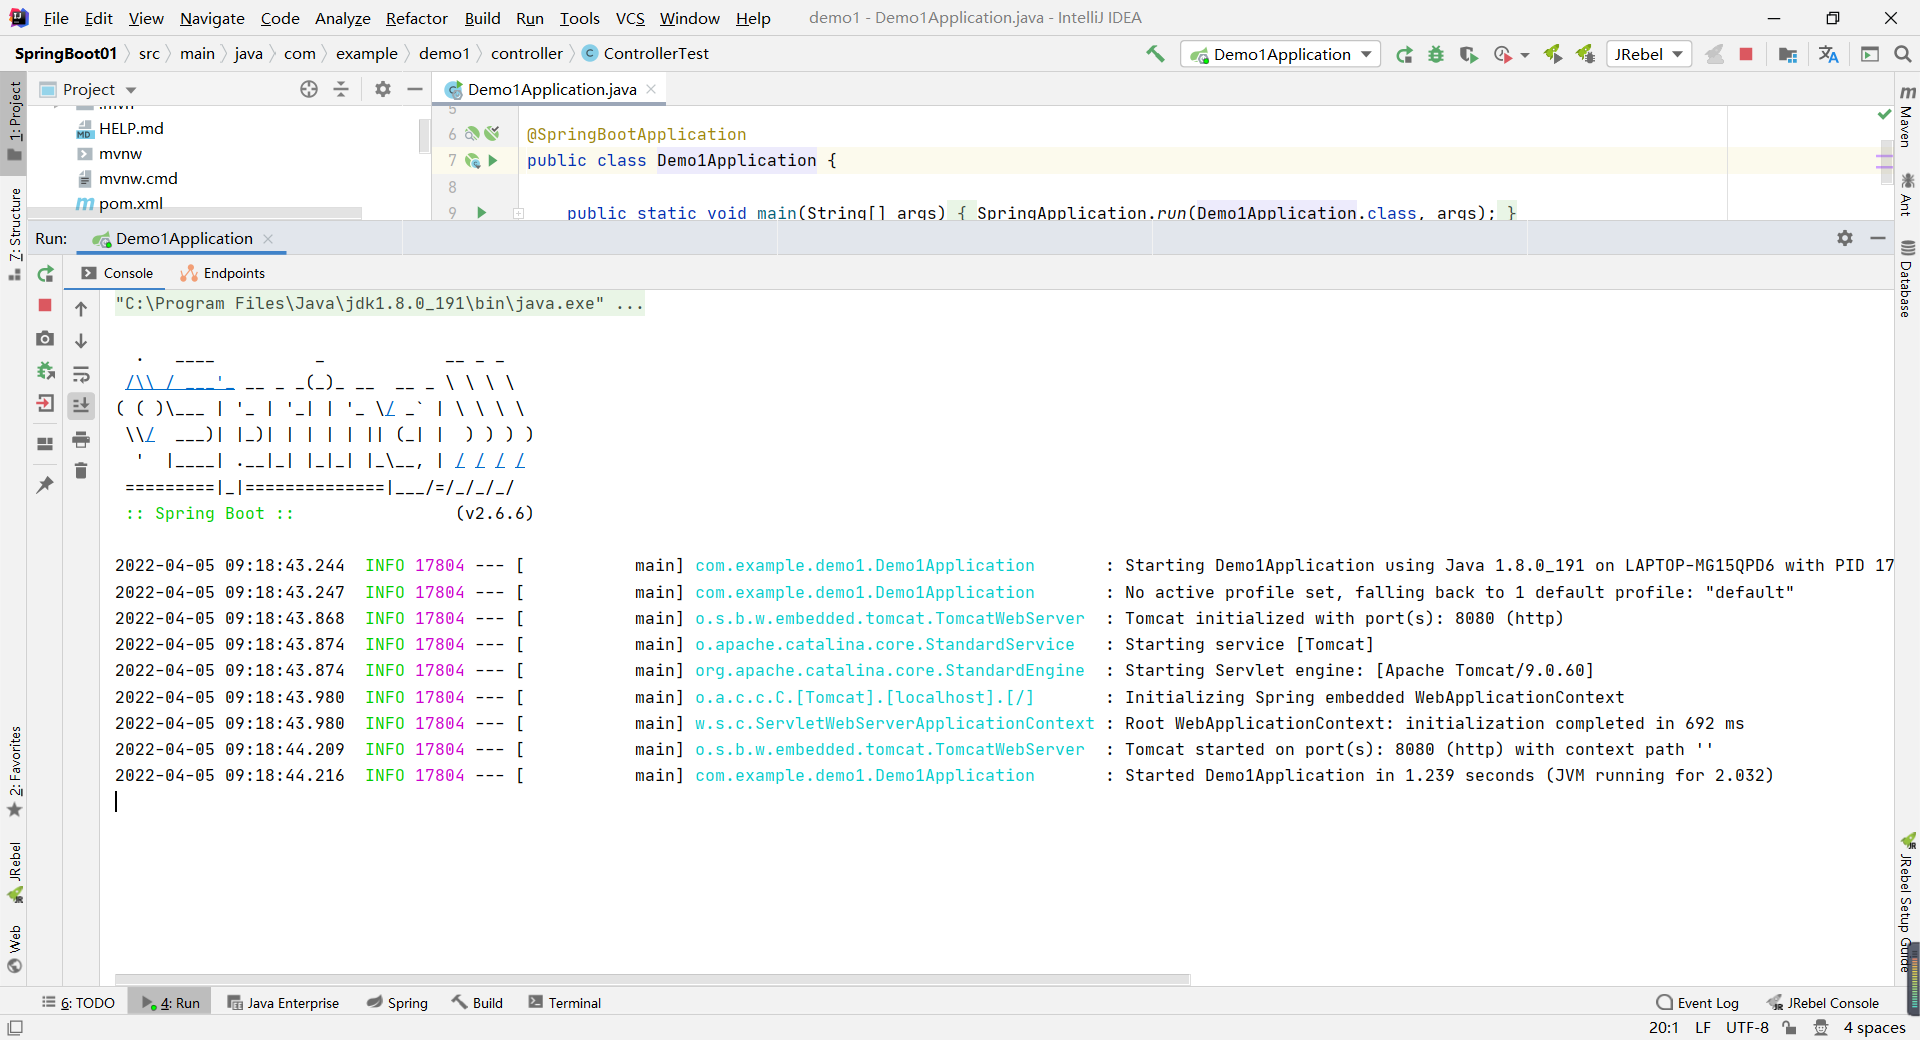The height and width of the screenshot is (1040, 1920).
Task: Click the Build Project hammer icon
Action: coord(1155,54)
